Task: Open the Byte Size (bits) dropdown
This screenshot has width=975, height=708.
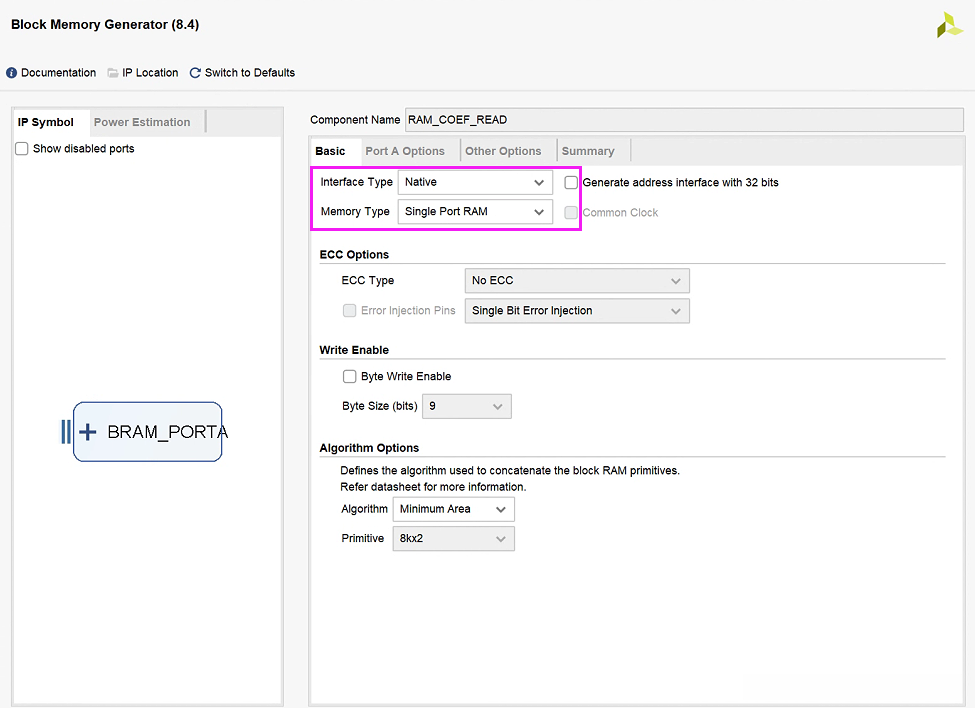Action: point(467,406)
